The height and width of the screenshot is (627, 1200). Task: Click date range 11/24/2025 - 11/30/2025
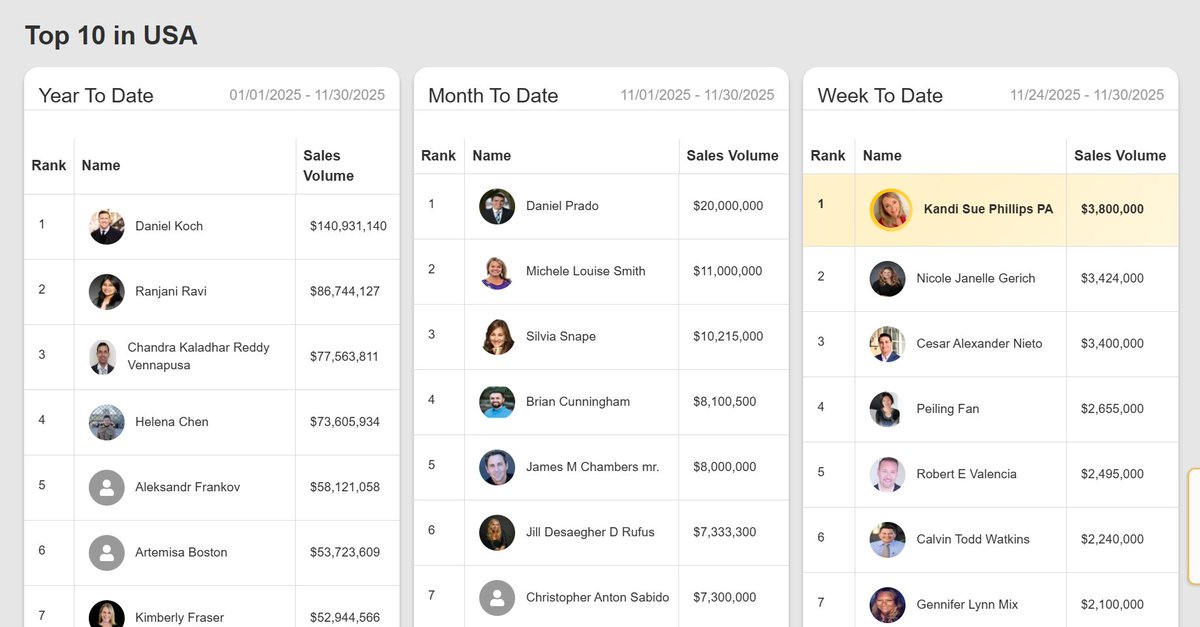1087,95
